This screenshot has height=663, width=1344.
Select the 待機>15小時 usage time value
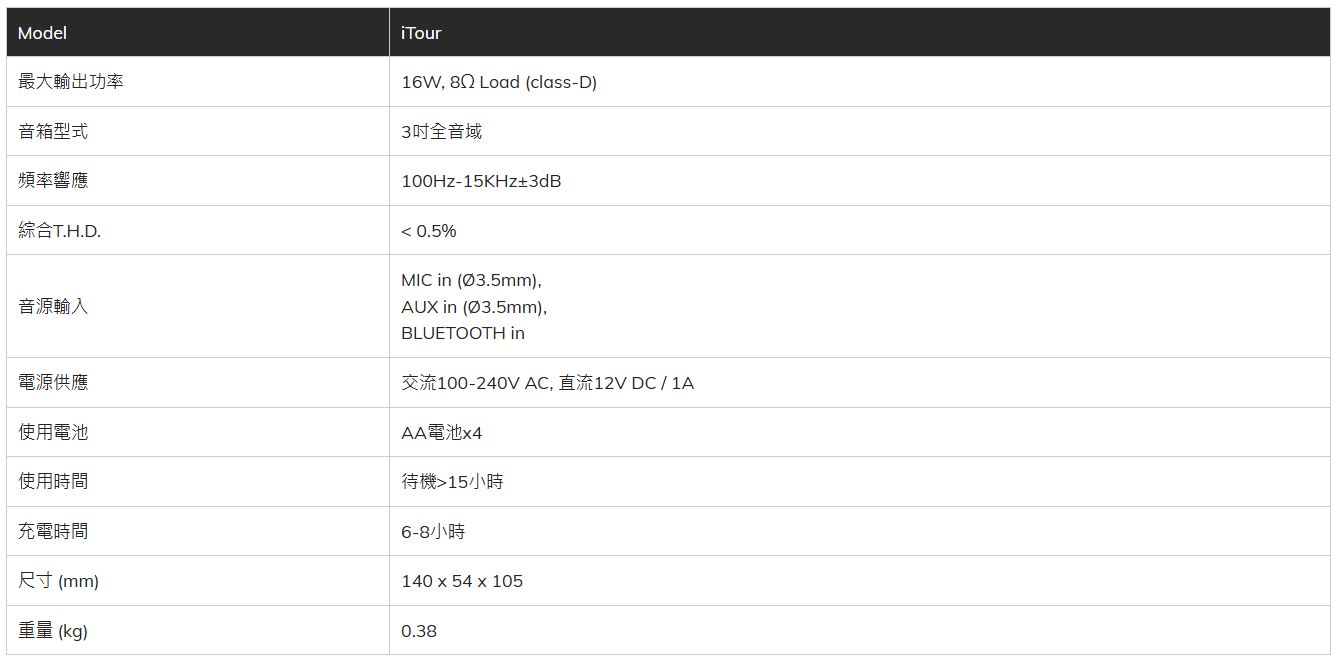tap(452, 482)
